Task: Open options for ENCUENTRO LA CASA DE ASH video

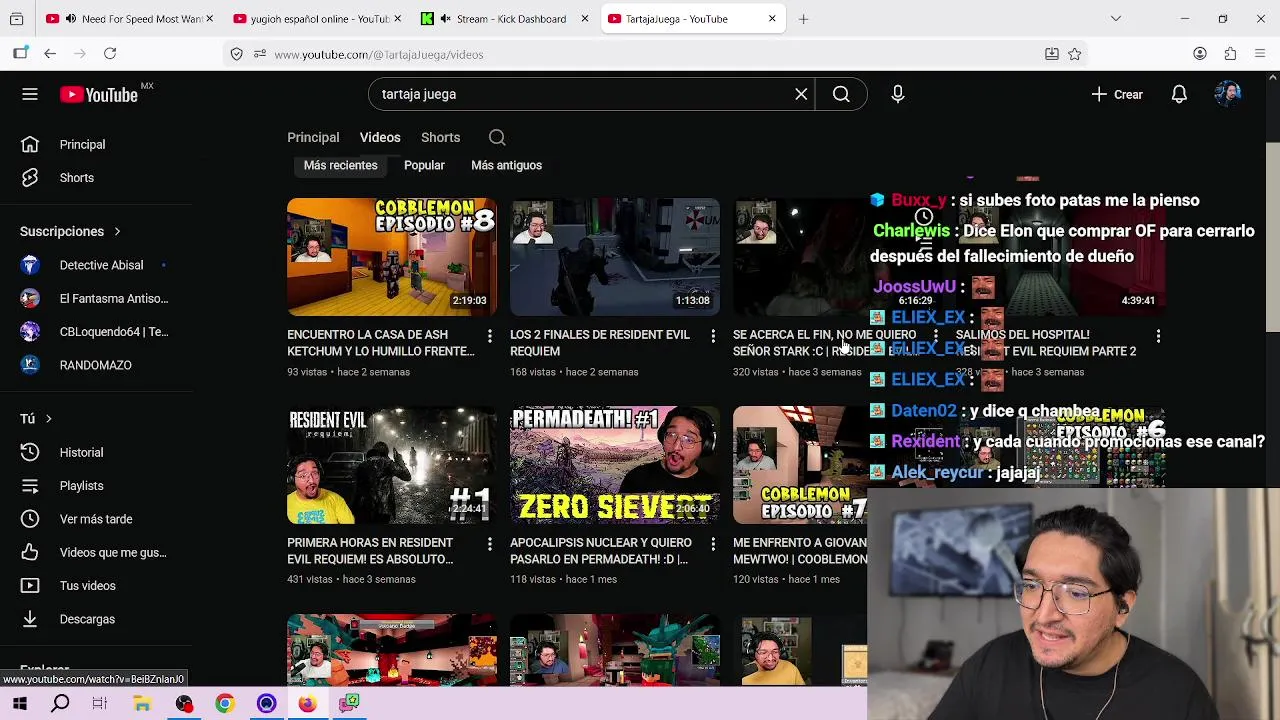Action: (490, 336)
